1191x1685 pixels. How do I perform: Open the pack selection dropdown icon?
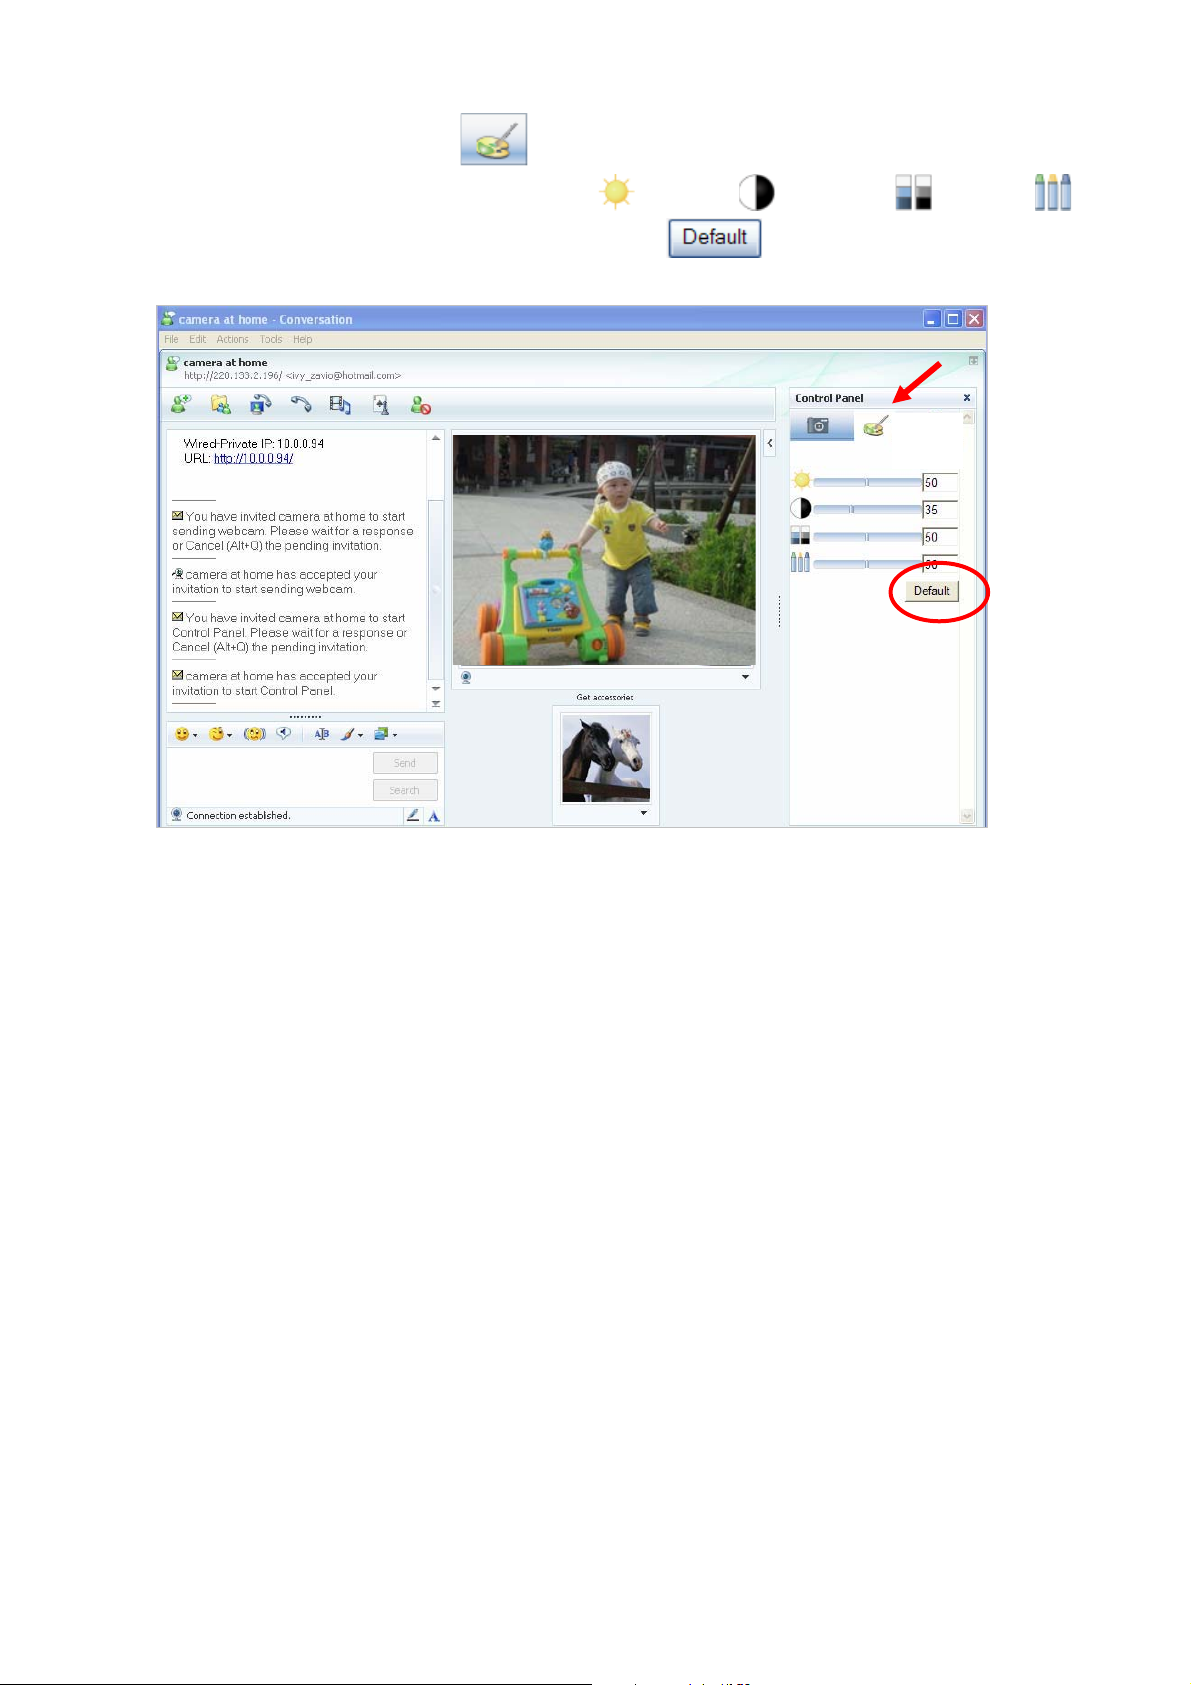point(385,734)
